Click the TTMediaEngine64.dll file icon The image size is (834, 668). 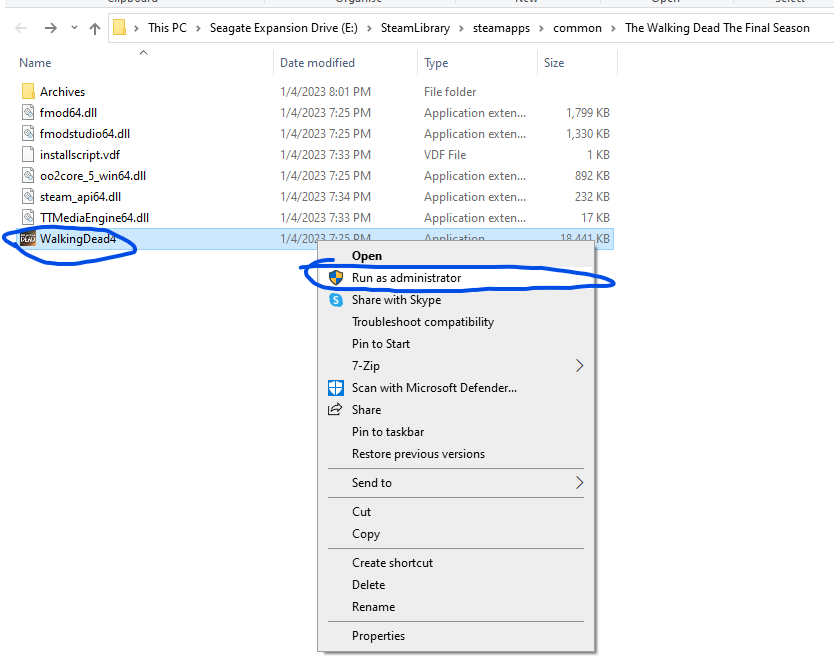[x=28, y=218]
